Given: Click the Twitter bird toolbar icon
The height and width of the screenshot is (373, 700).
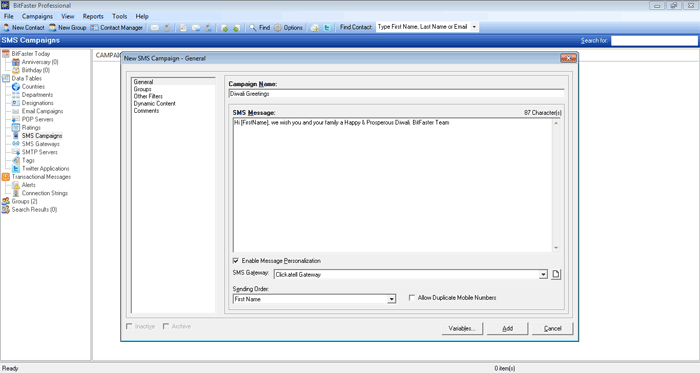Looking at the screenshot, I should coord(327,28).
